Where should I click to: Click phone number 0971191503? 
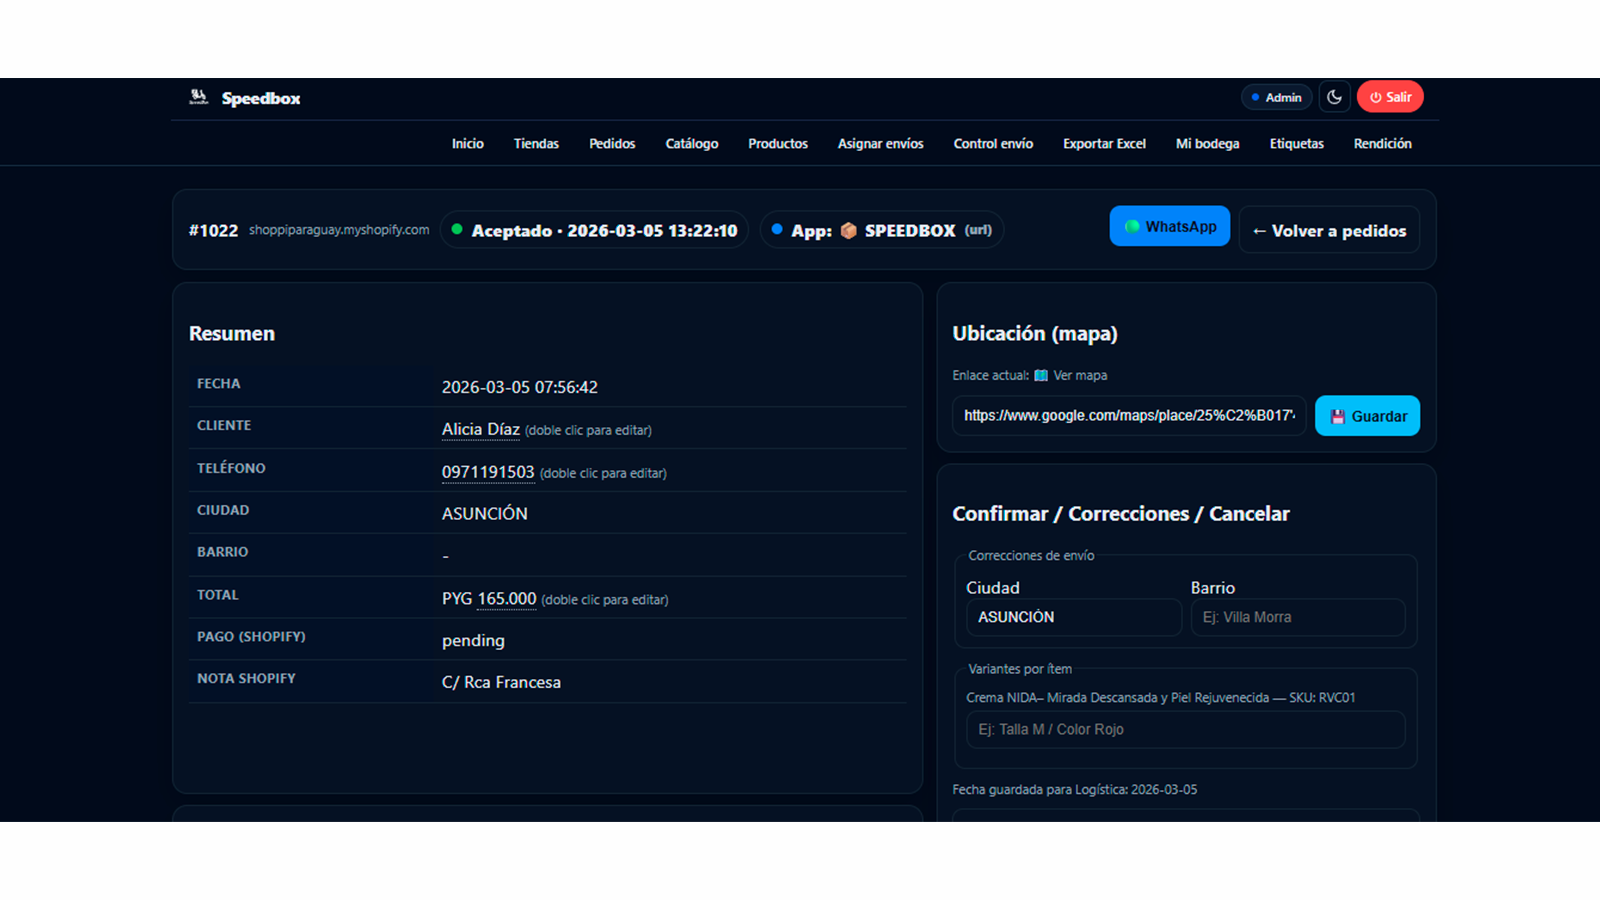[488, 472]
